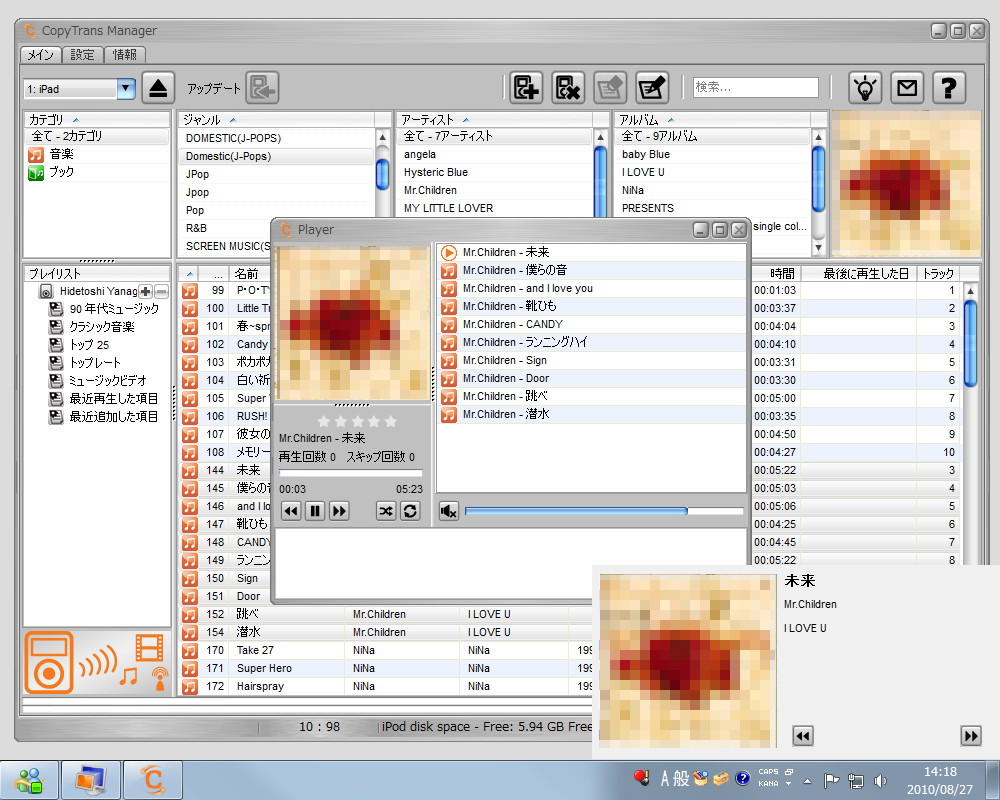Switch to the 情報 tab

coord(125,55)
